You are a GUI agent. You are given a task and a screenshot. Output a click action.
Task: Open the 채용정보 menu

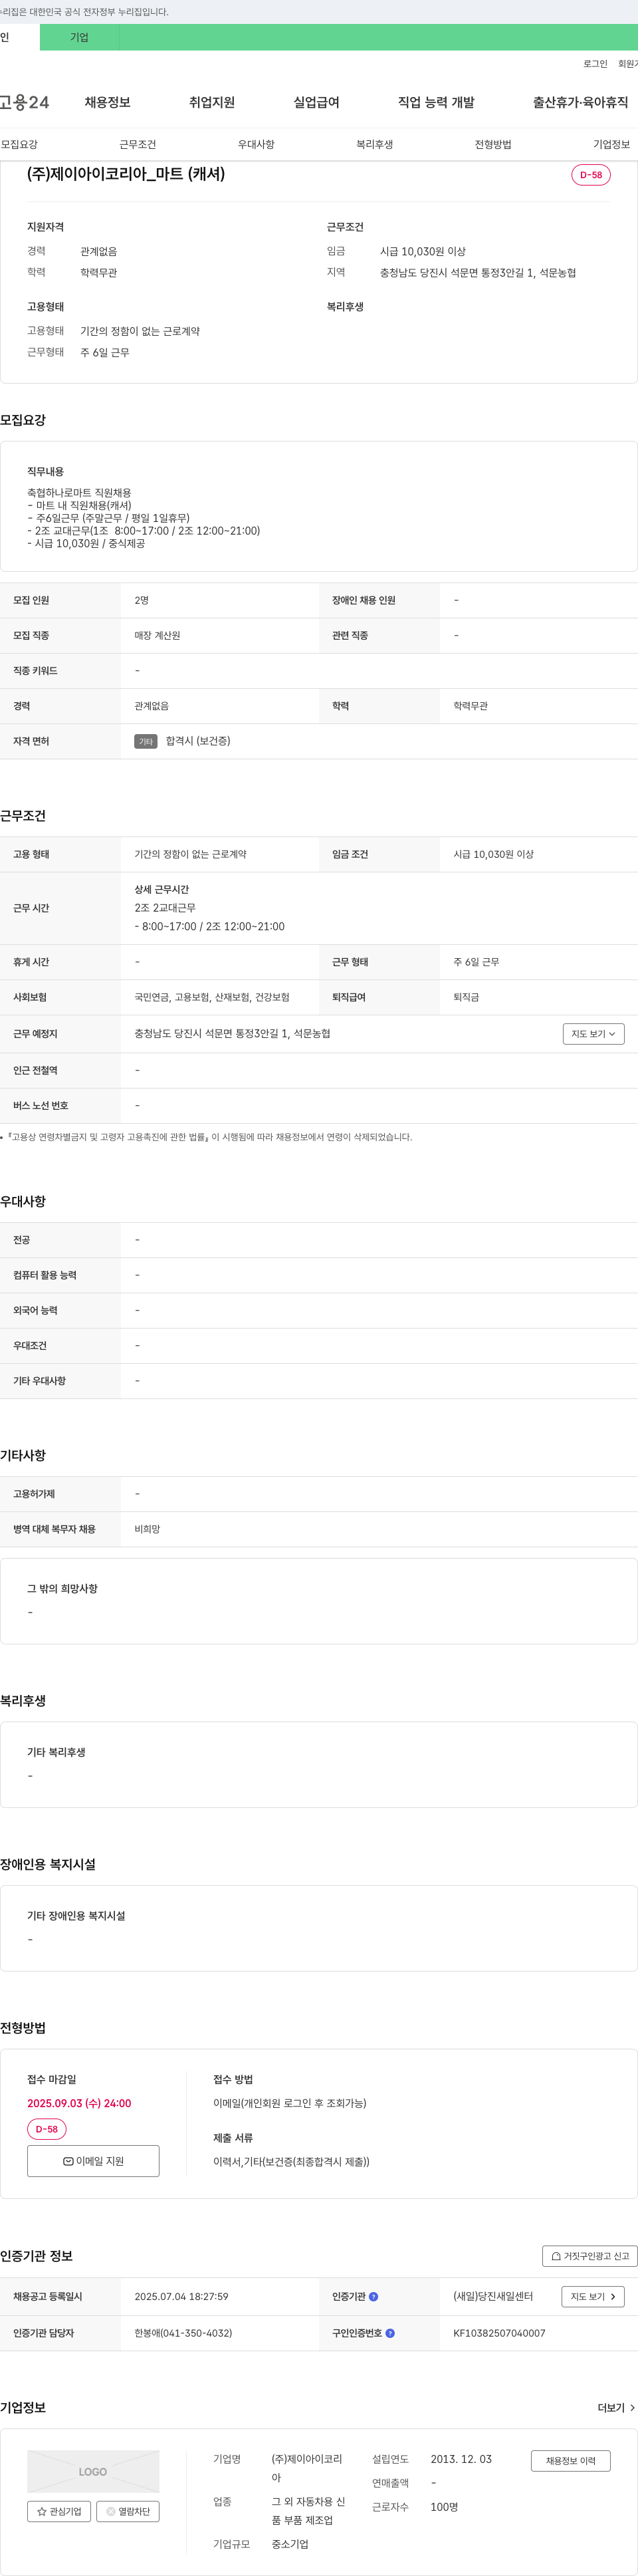108,103
